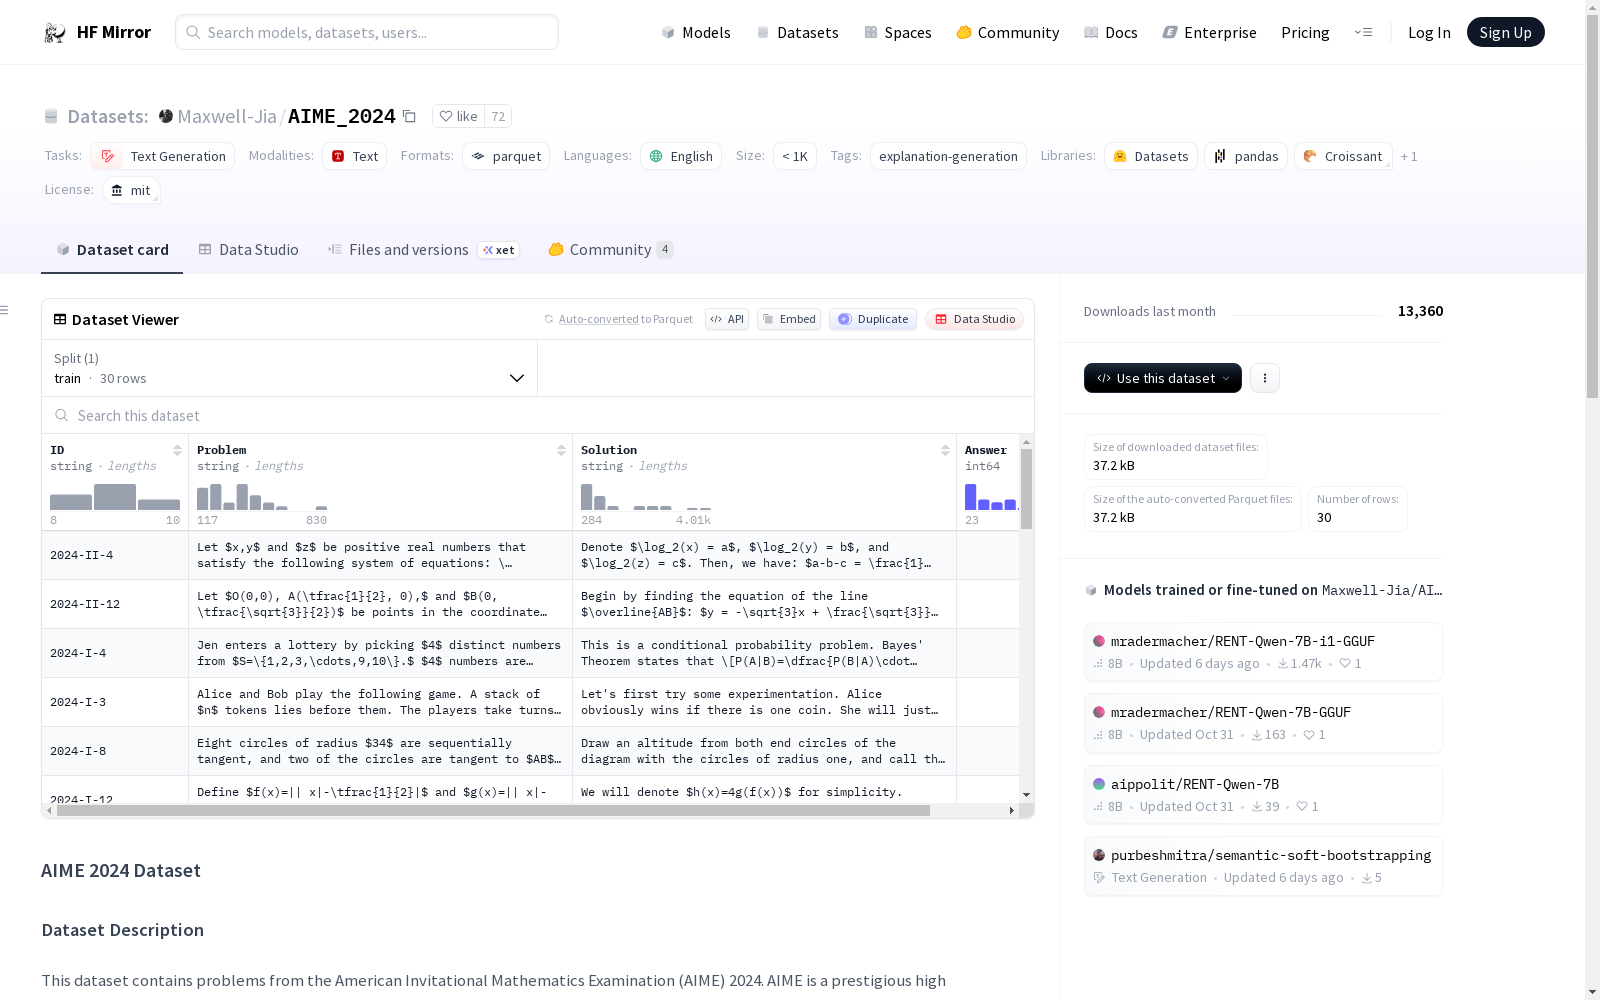Open purbeshmitra/semantic-soft-bootstrapping model
The width and height of the screenshot is (1600, 1000).
pos(1263,866)
